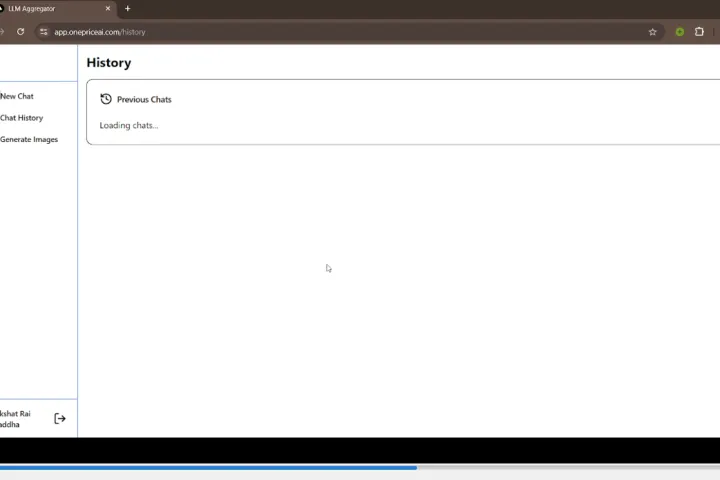The height and width of the screenshot is (480, 720).
Task: Click the unplayed portion of progress bar
Action: [x=570, y=467]
